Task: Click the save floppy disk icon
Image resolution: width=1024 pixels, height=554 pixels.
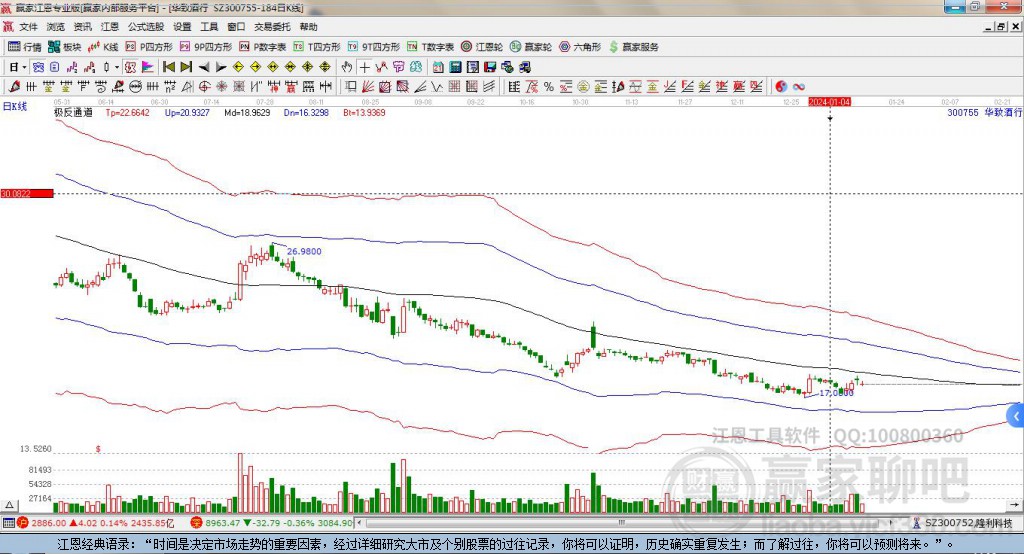Action: pos(490,67)
